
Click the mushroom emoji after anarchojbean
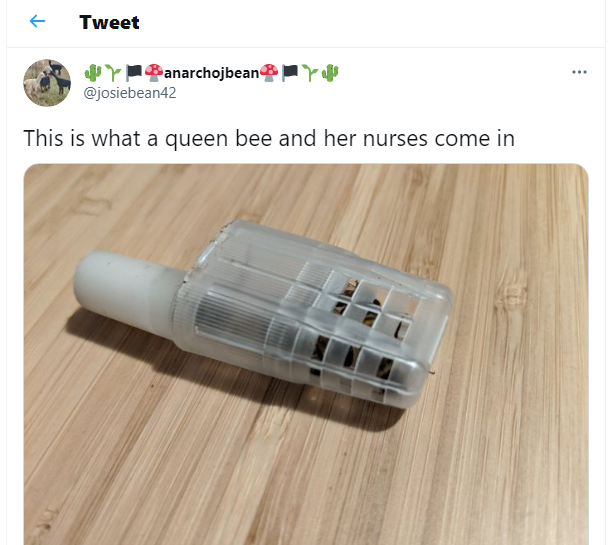pyautogui.click(x=269, y=73)
